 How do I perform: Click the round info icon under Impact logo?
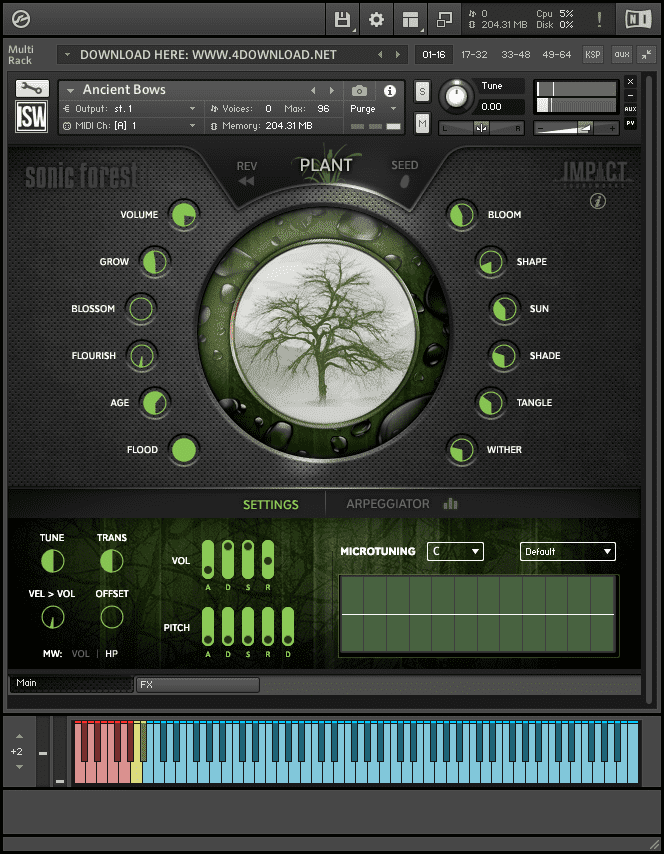click(598, 202)
